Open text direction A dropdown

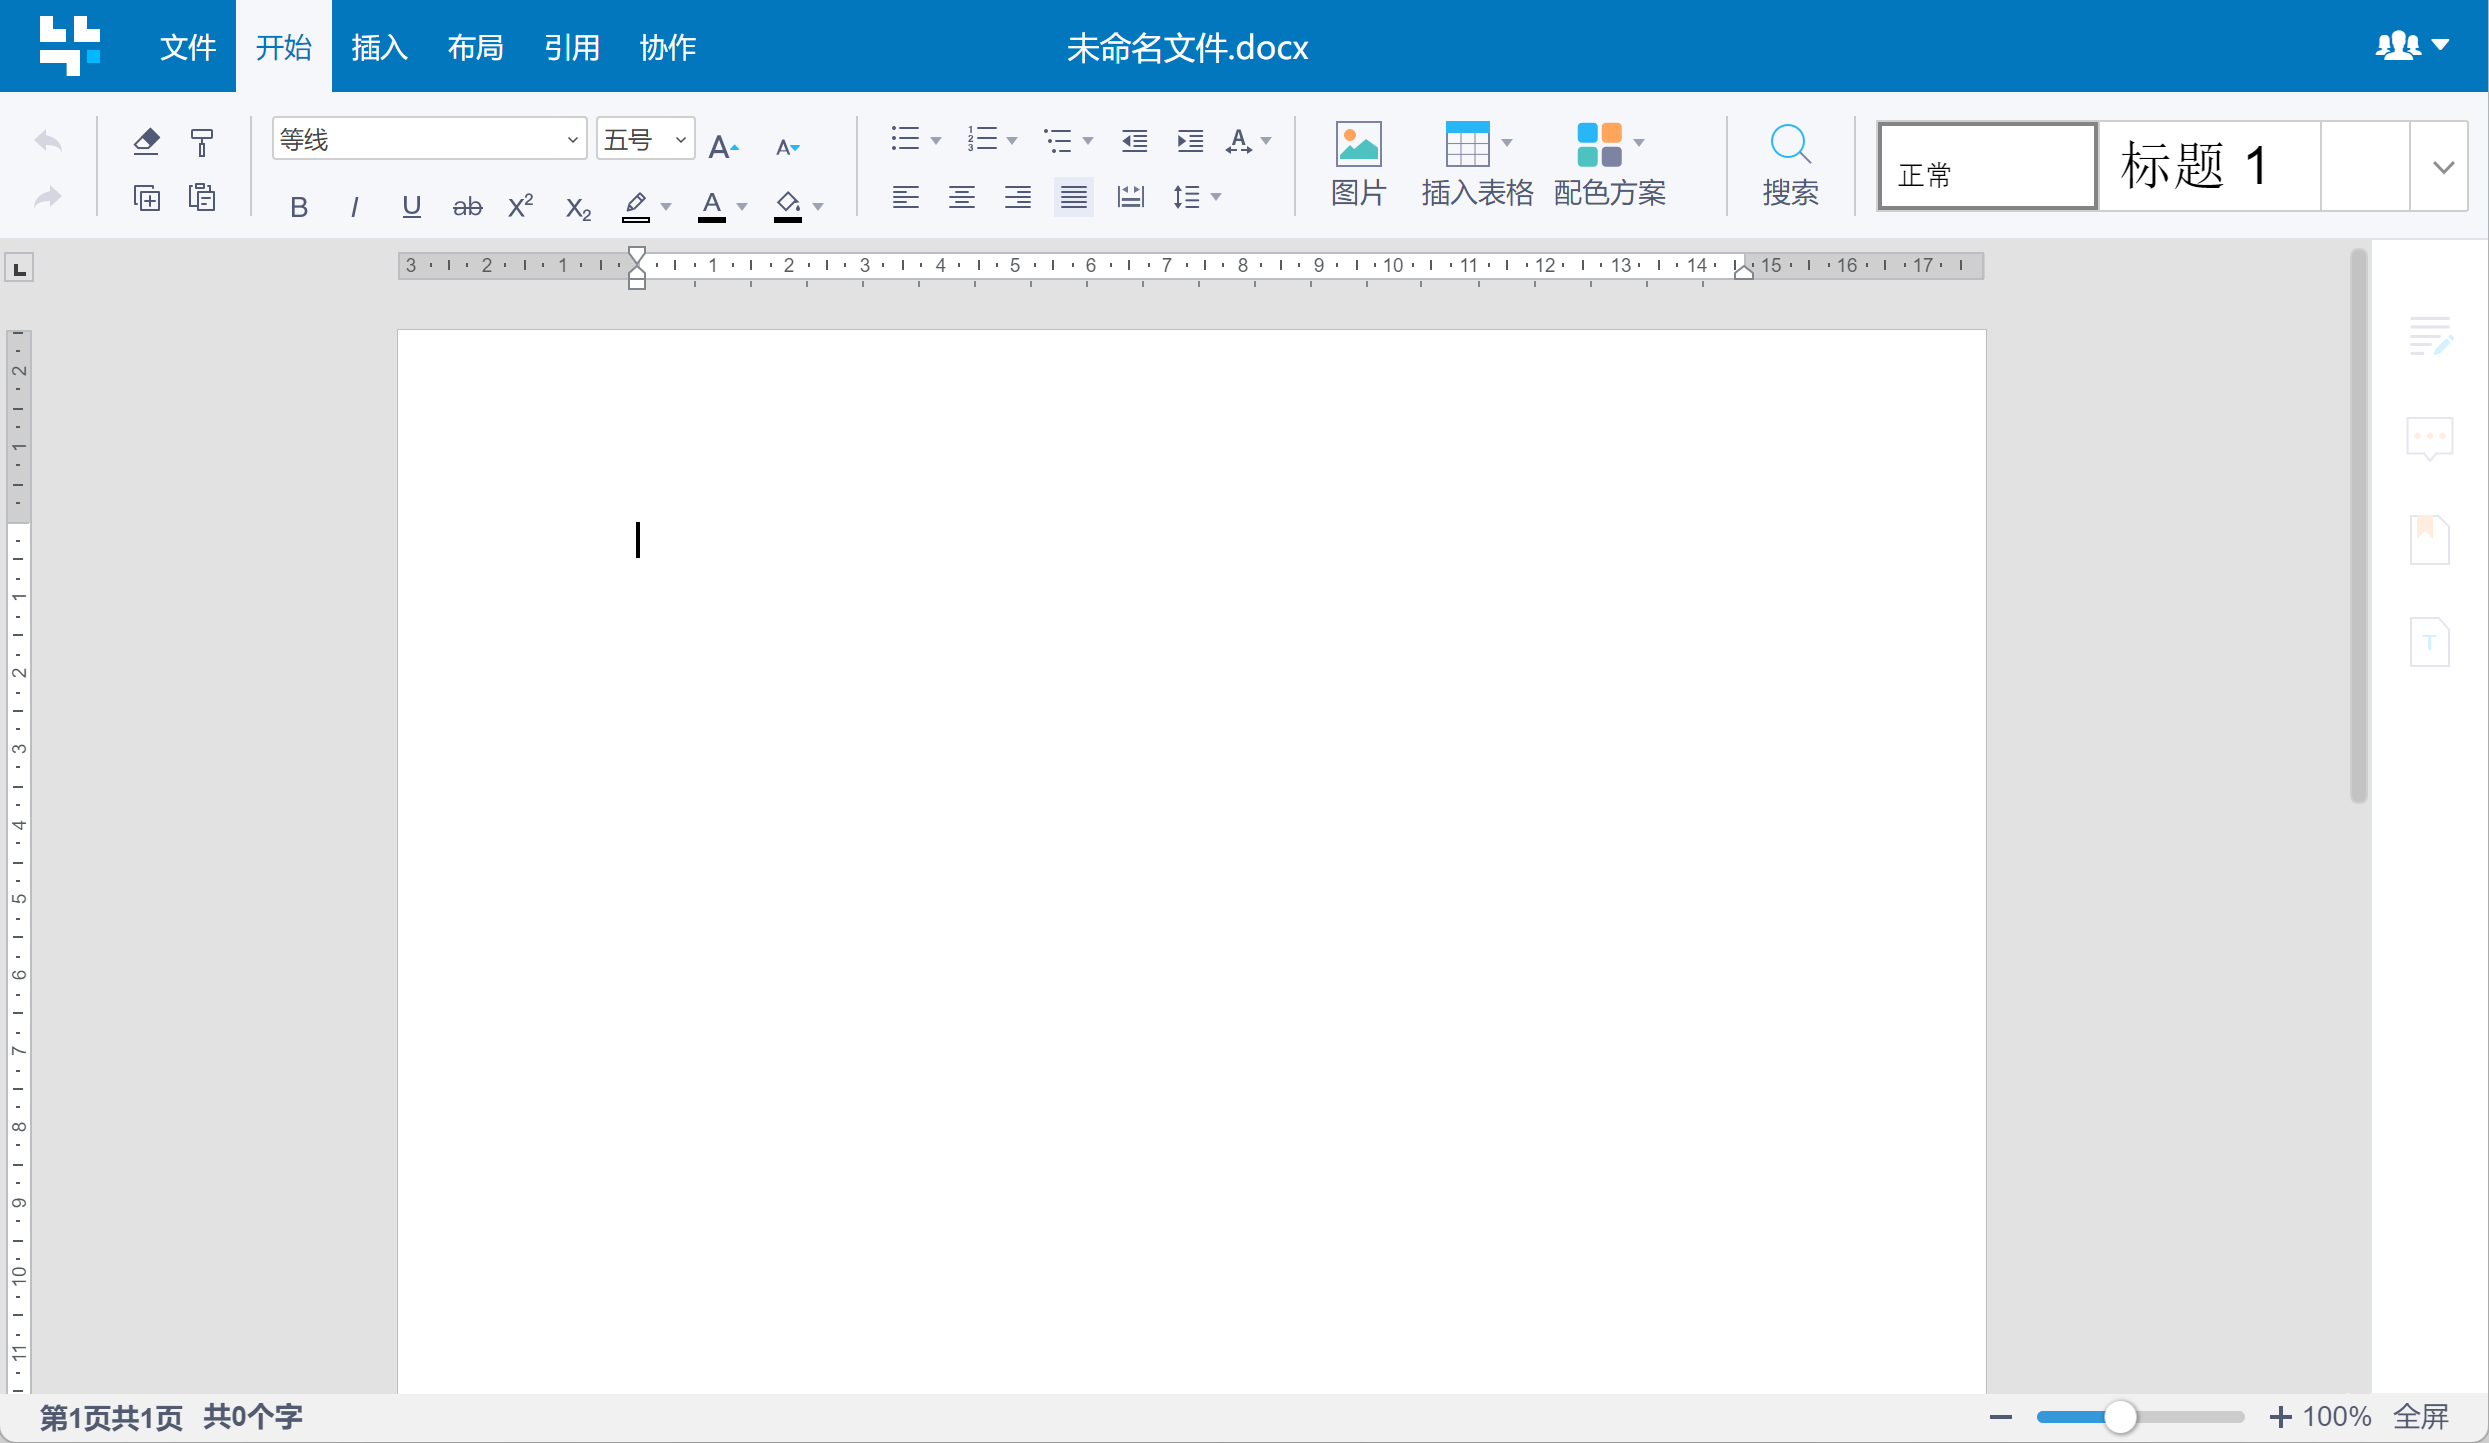1266,141
